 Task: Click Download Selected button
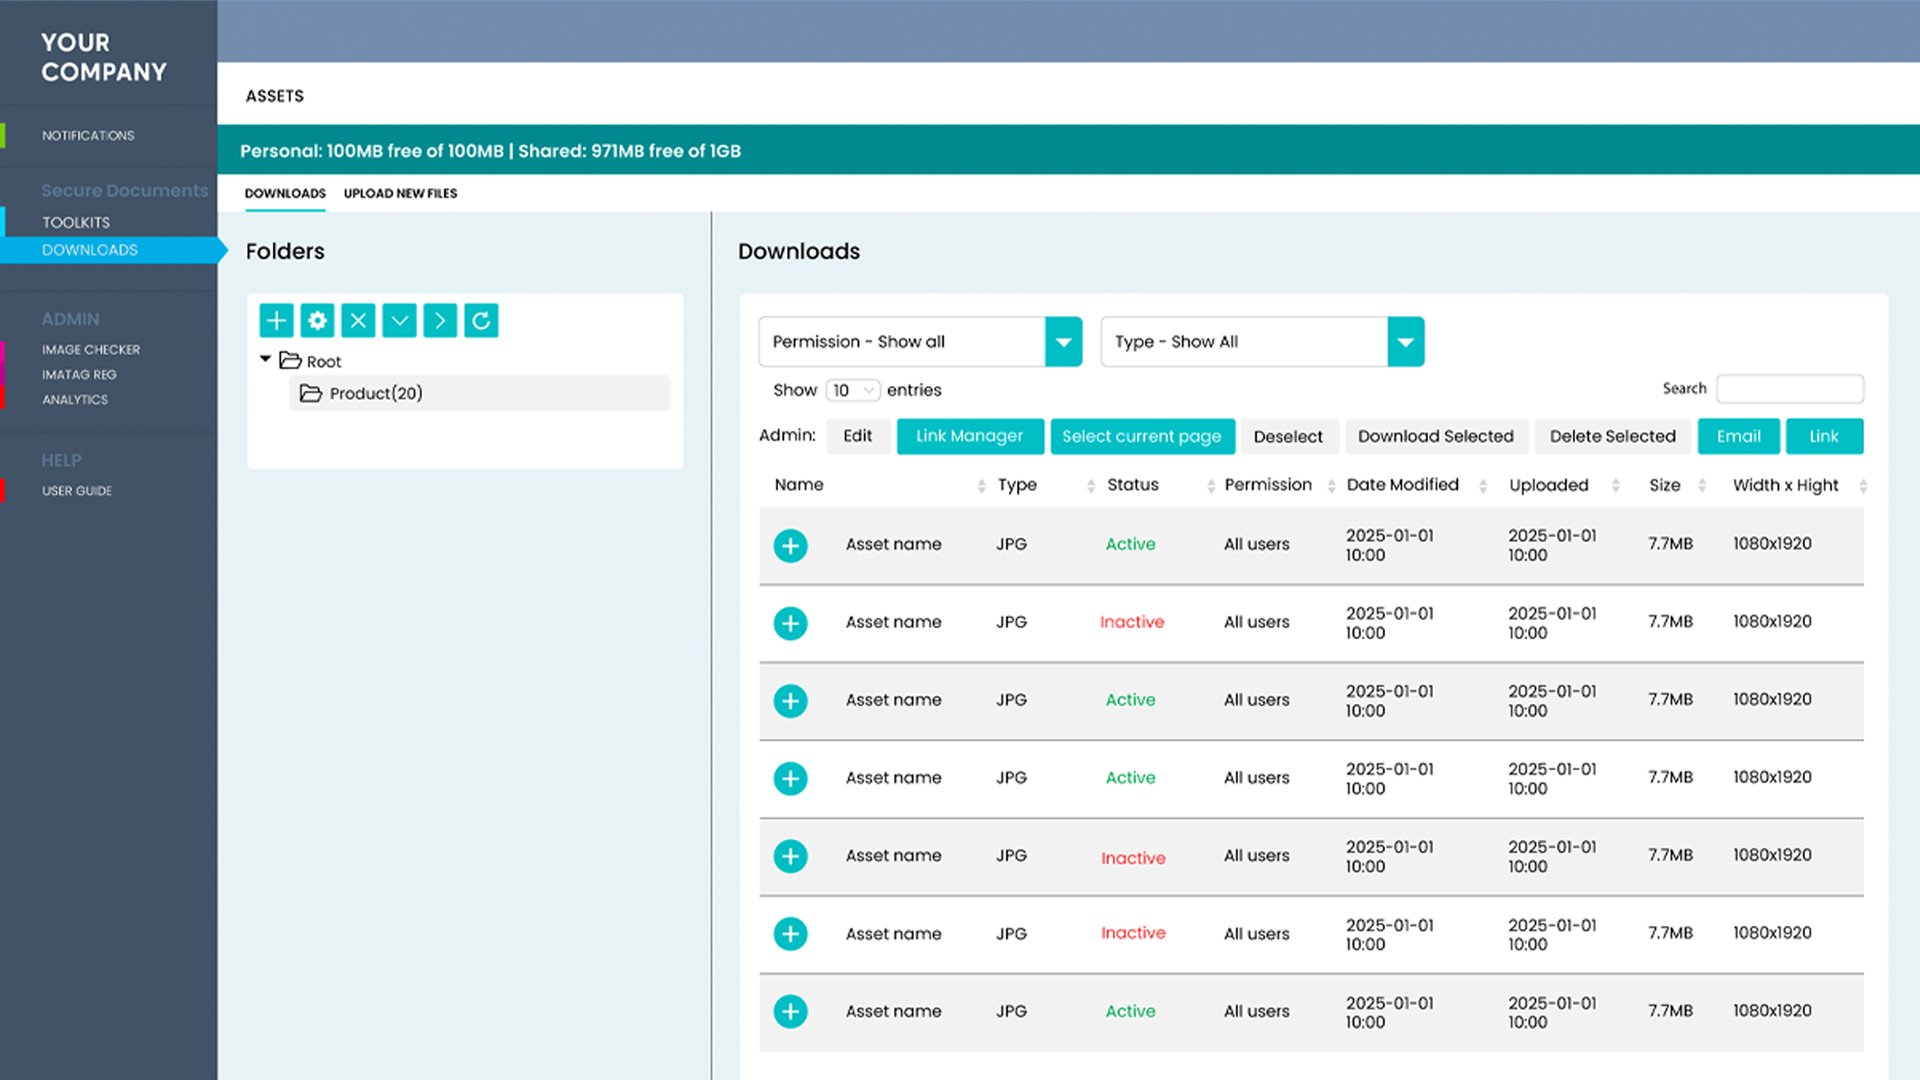click(1436, 436)
